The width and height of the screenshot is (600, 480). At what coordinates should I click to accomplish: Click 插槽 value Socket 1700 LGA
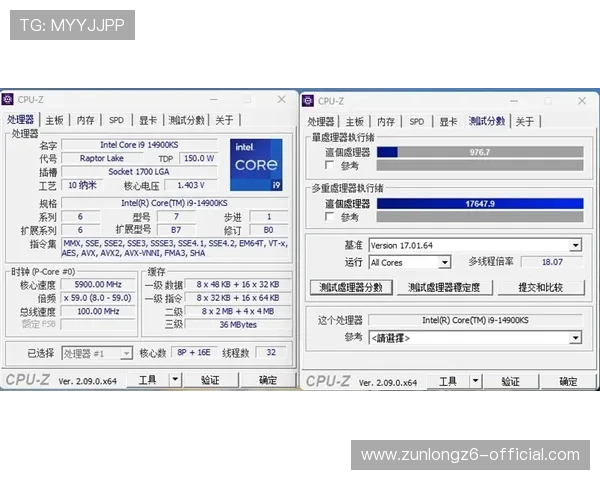tap(139, 171)
